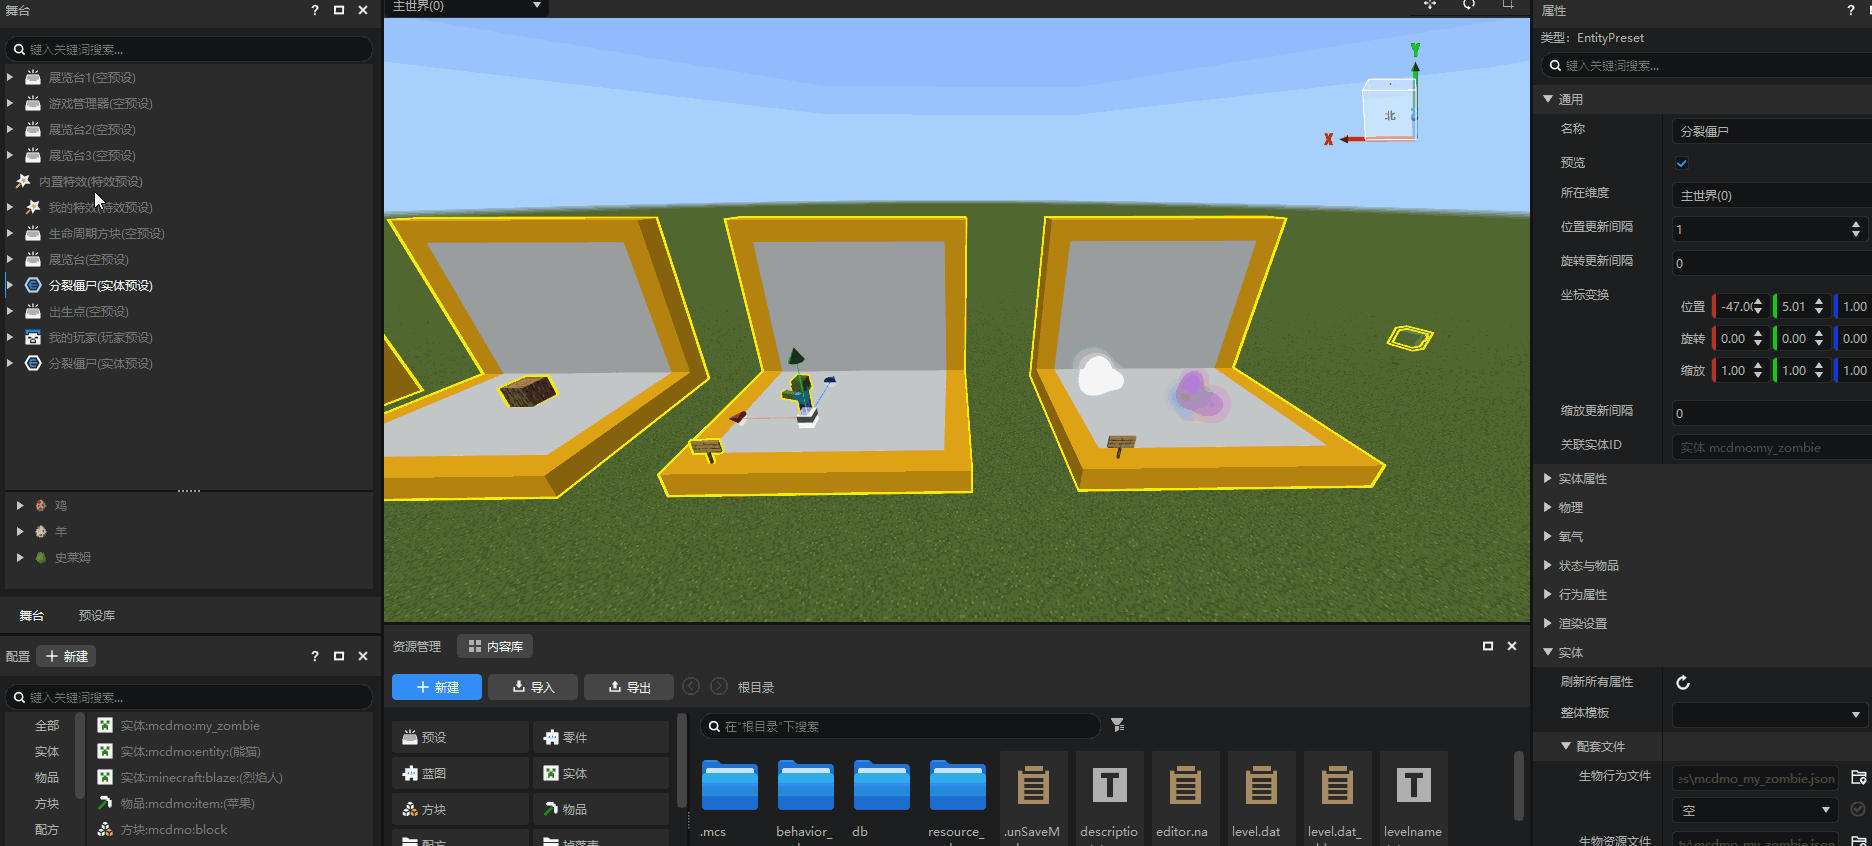Click the refresh icon next to 刷新所有属性
This screenshot has width=1872, height=846.
(x=1683, y=682)
